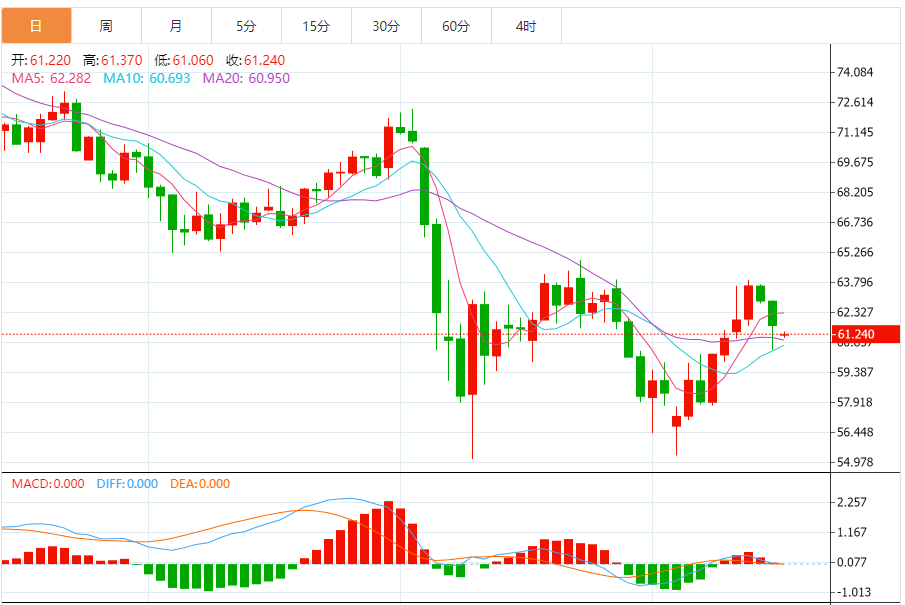Screen dimensions: 905x605
Task: Click the closing price value 61.240
Action: pyautogui.click(x=264, y=60)
